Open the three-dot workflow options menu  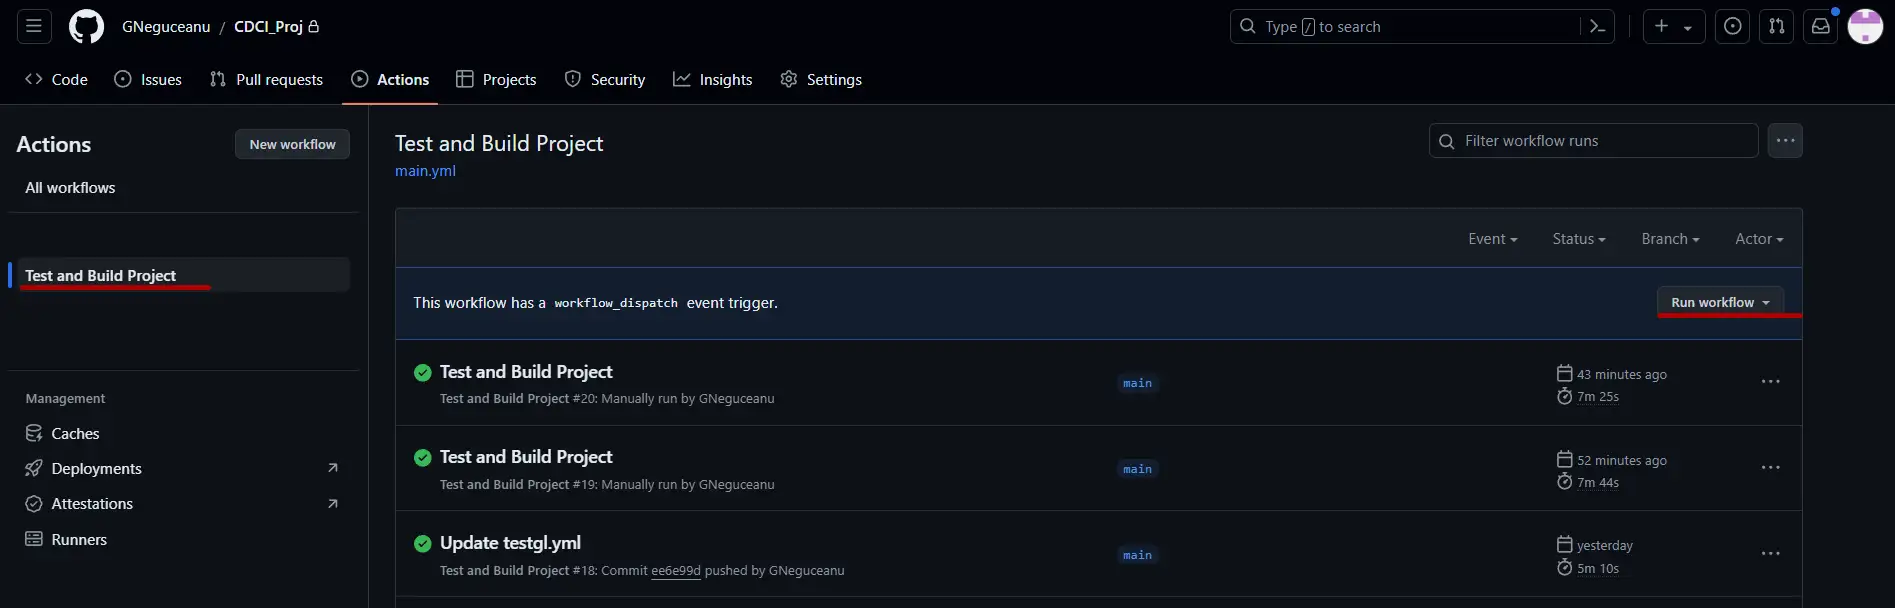pos(1785,141)
